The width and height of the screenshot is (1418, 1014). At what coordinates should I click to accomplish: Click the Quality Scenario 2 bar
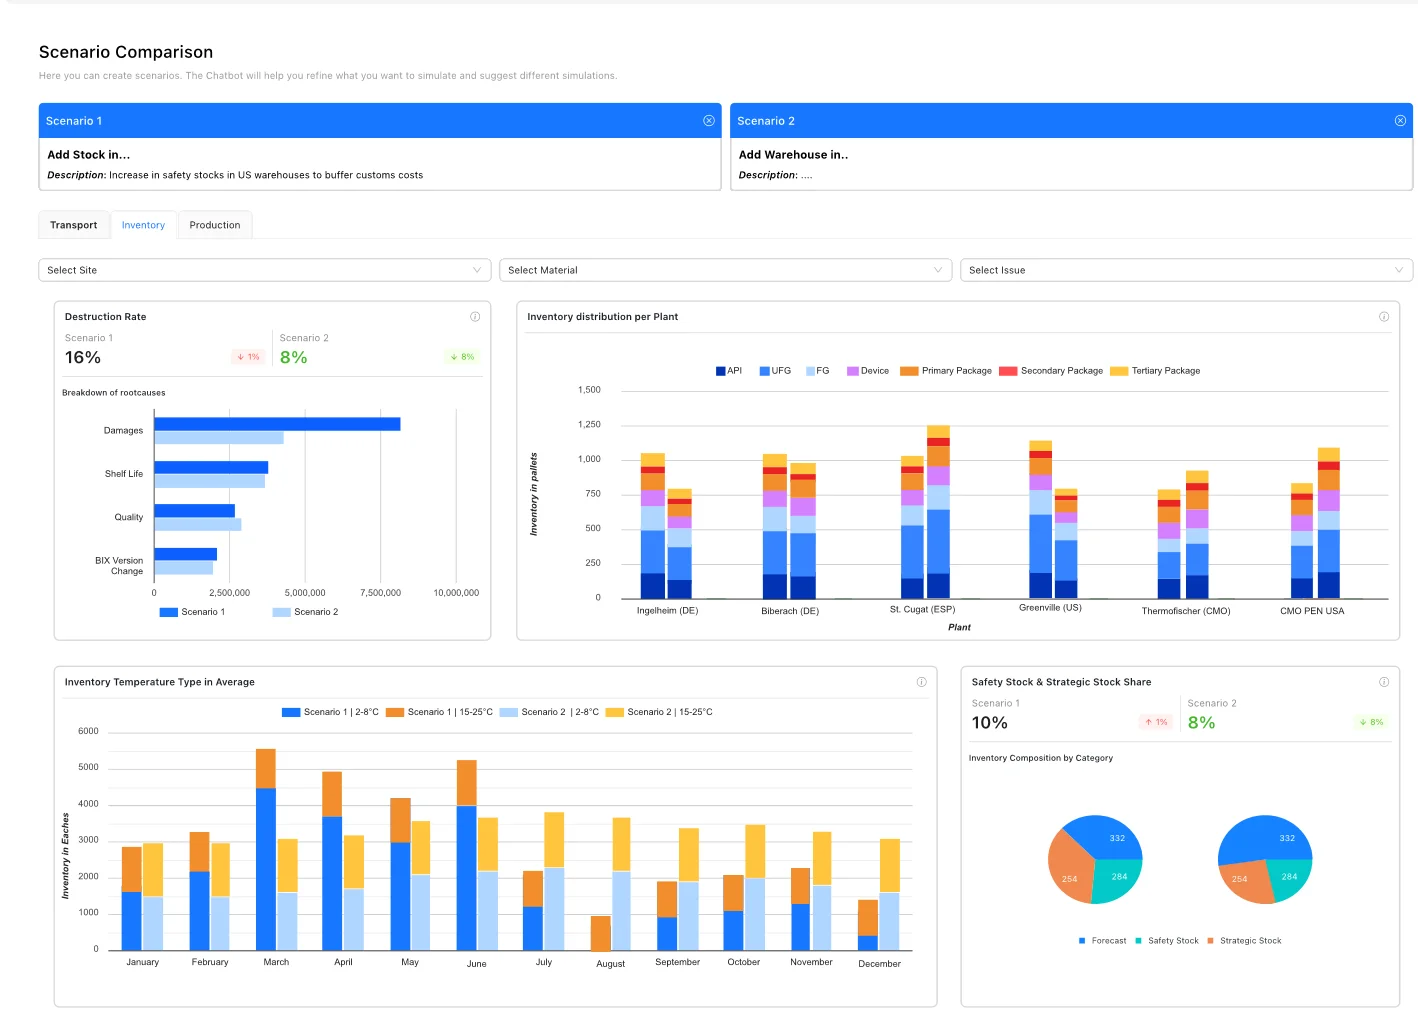coord(197,524)
